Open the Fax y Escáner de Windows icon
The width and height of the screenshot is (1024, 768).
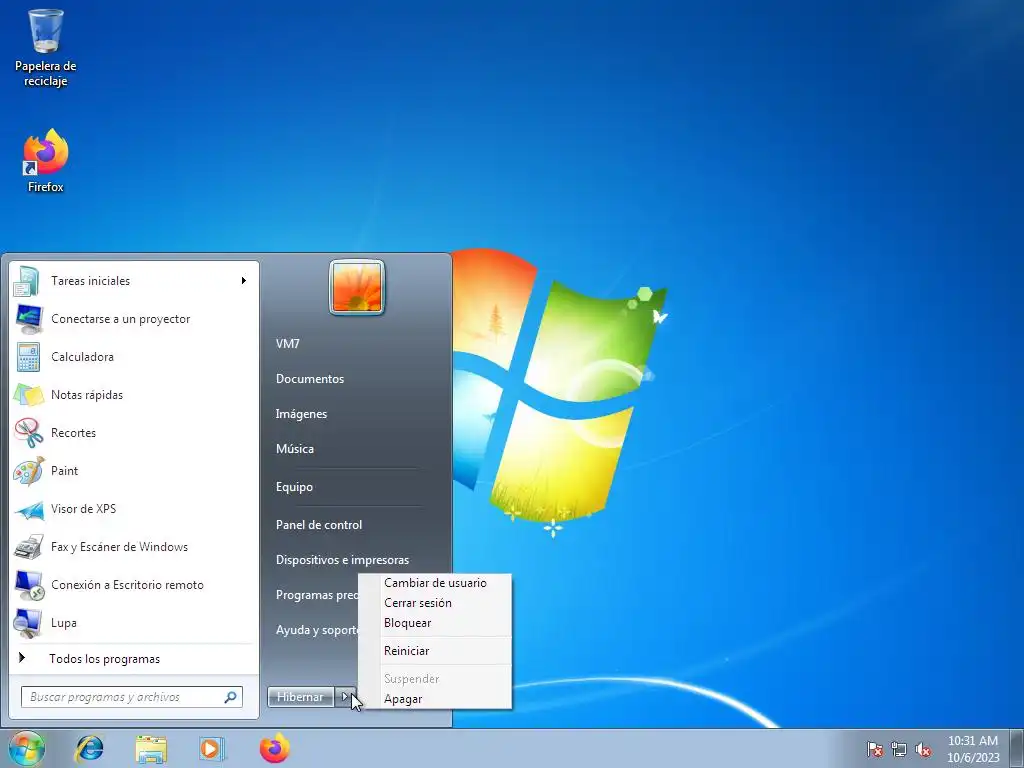28,547
